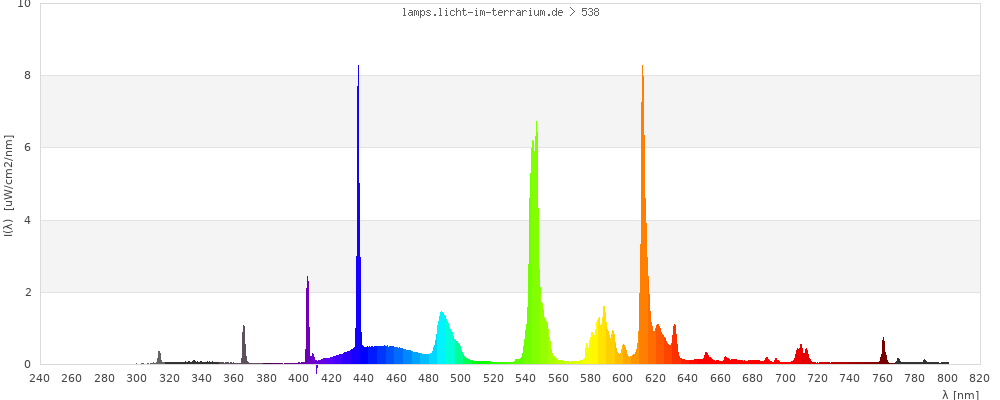
Task: Click the y-axis tick value 6
Action: click(27, 147)
